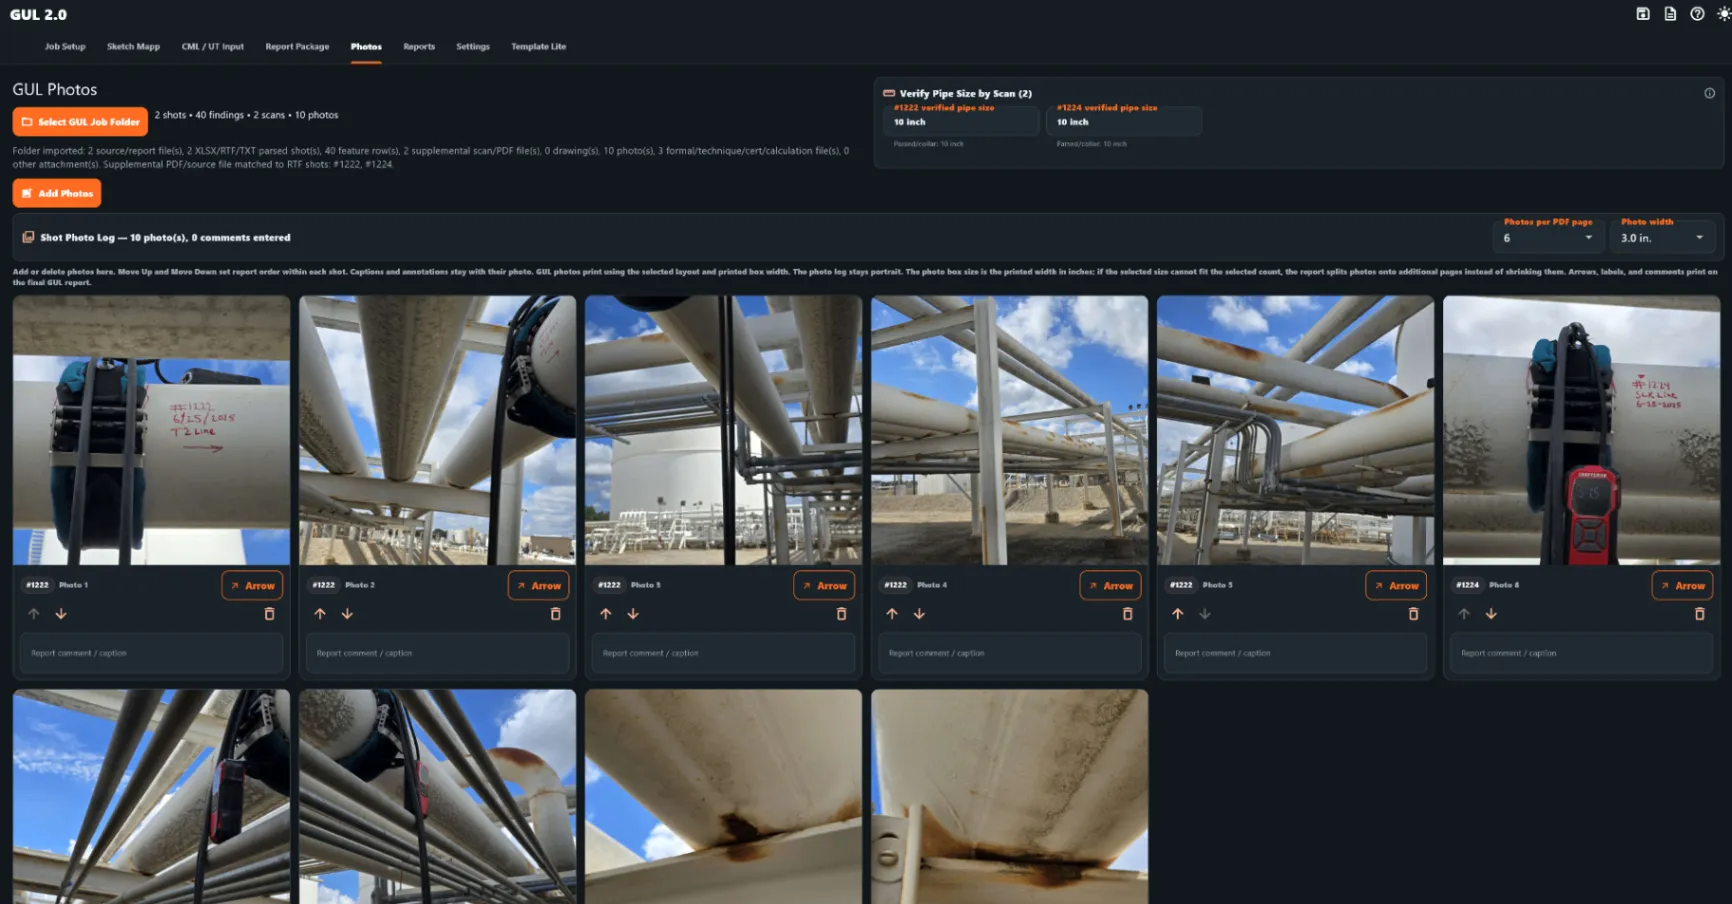The image size is (1732, 904).
Task: Click the Arrow button on the #1224 photo
Action: (x=1682, y=586)
